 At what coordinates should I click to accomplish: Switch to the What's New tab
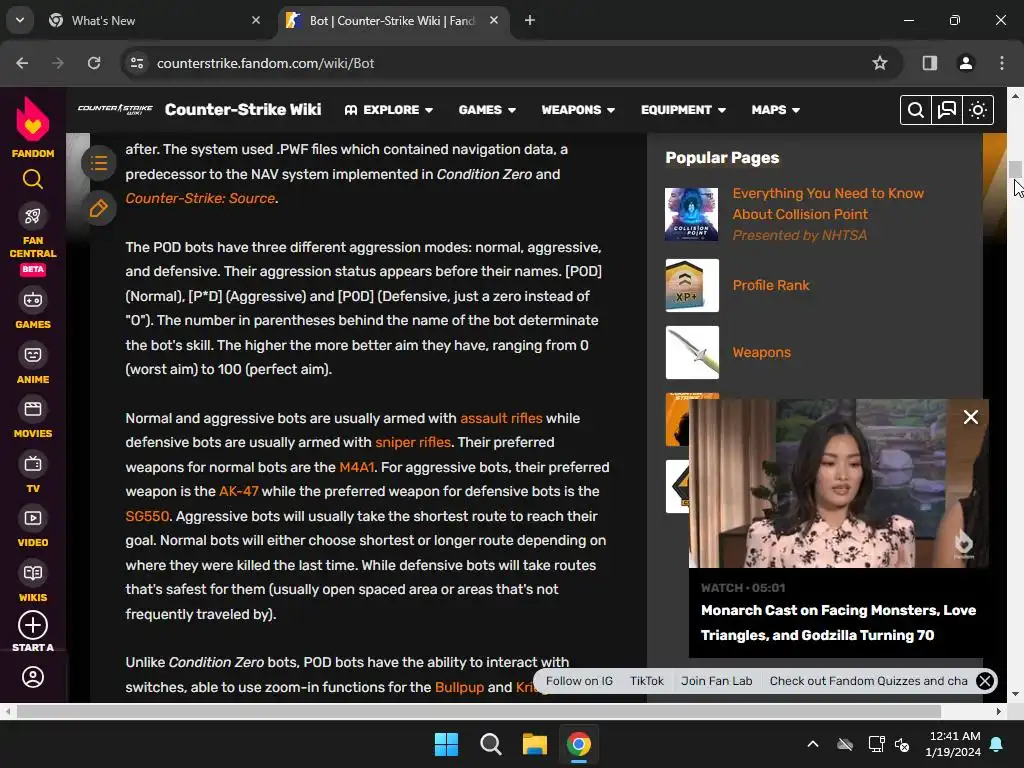click(155, 20)
